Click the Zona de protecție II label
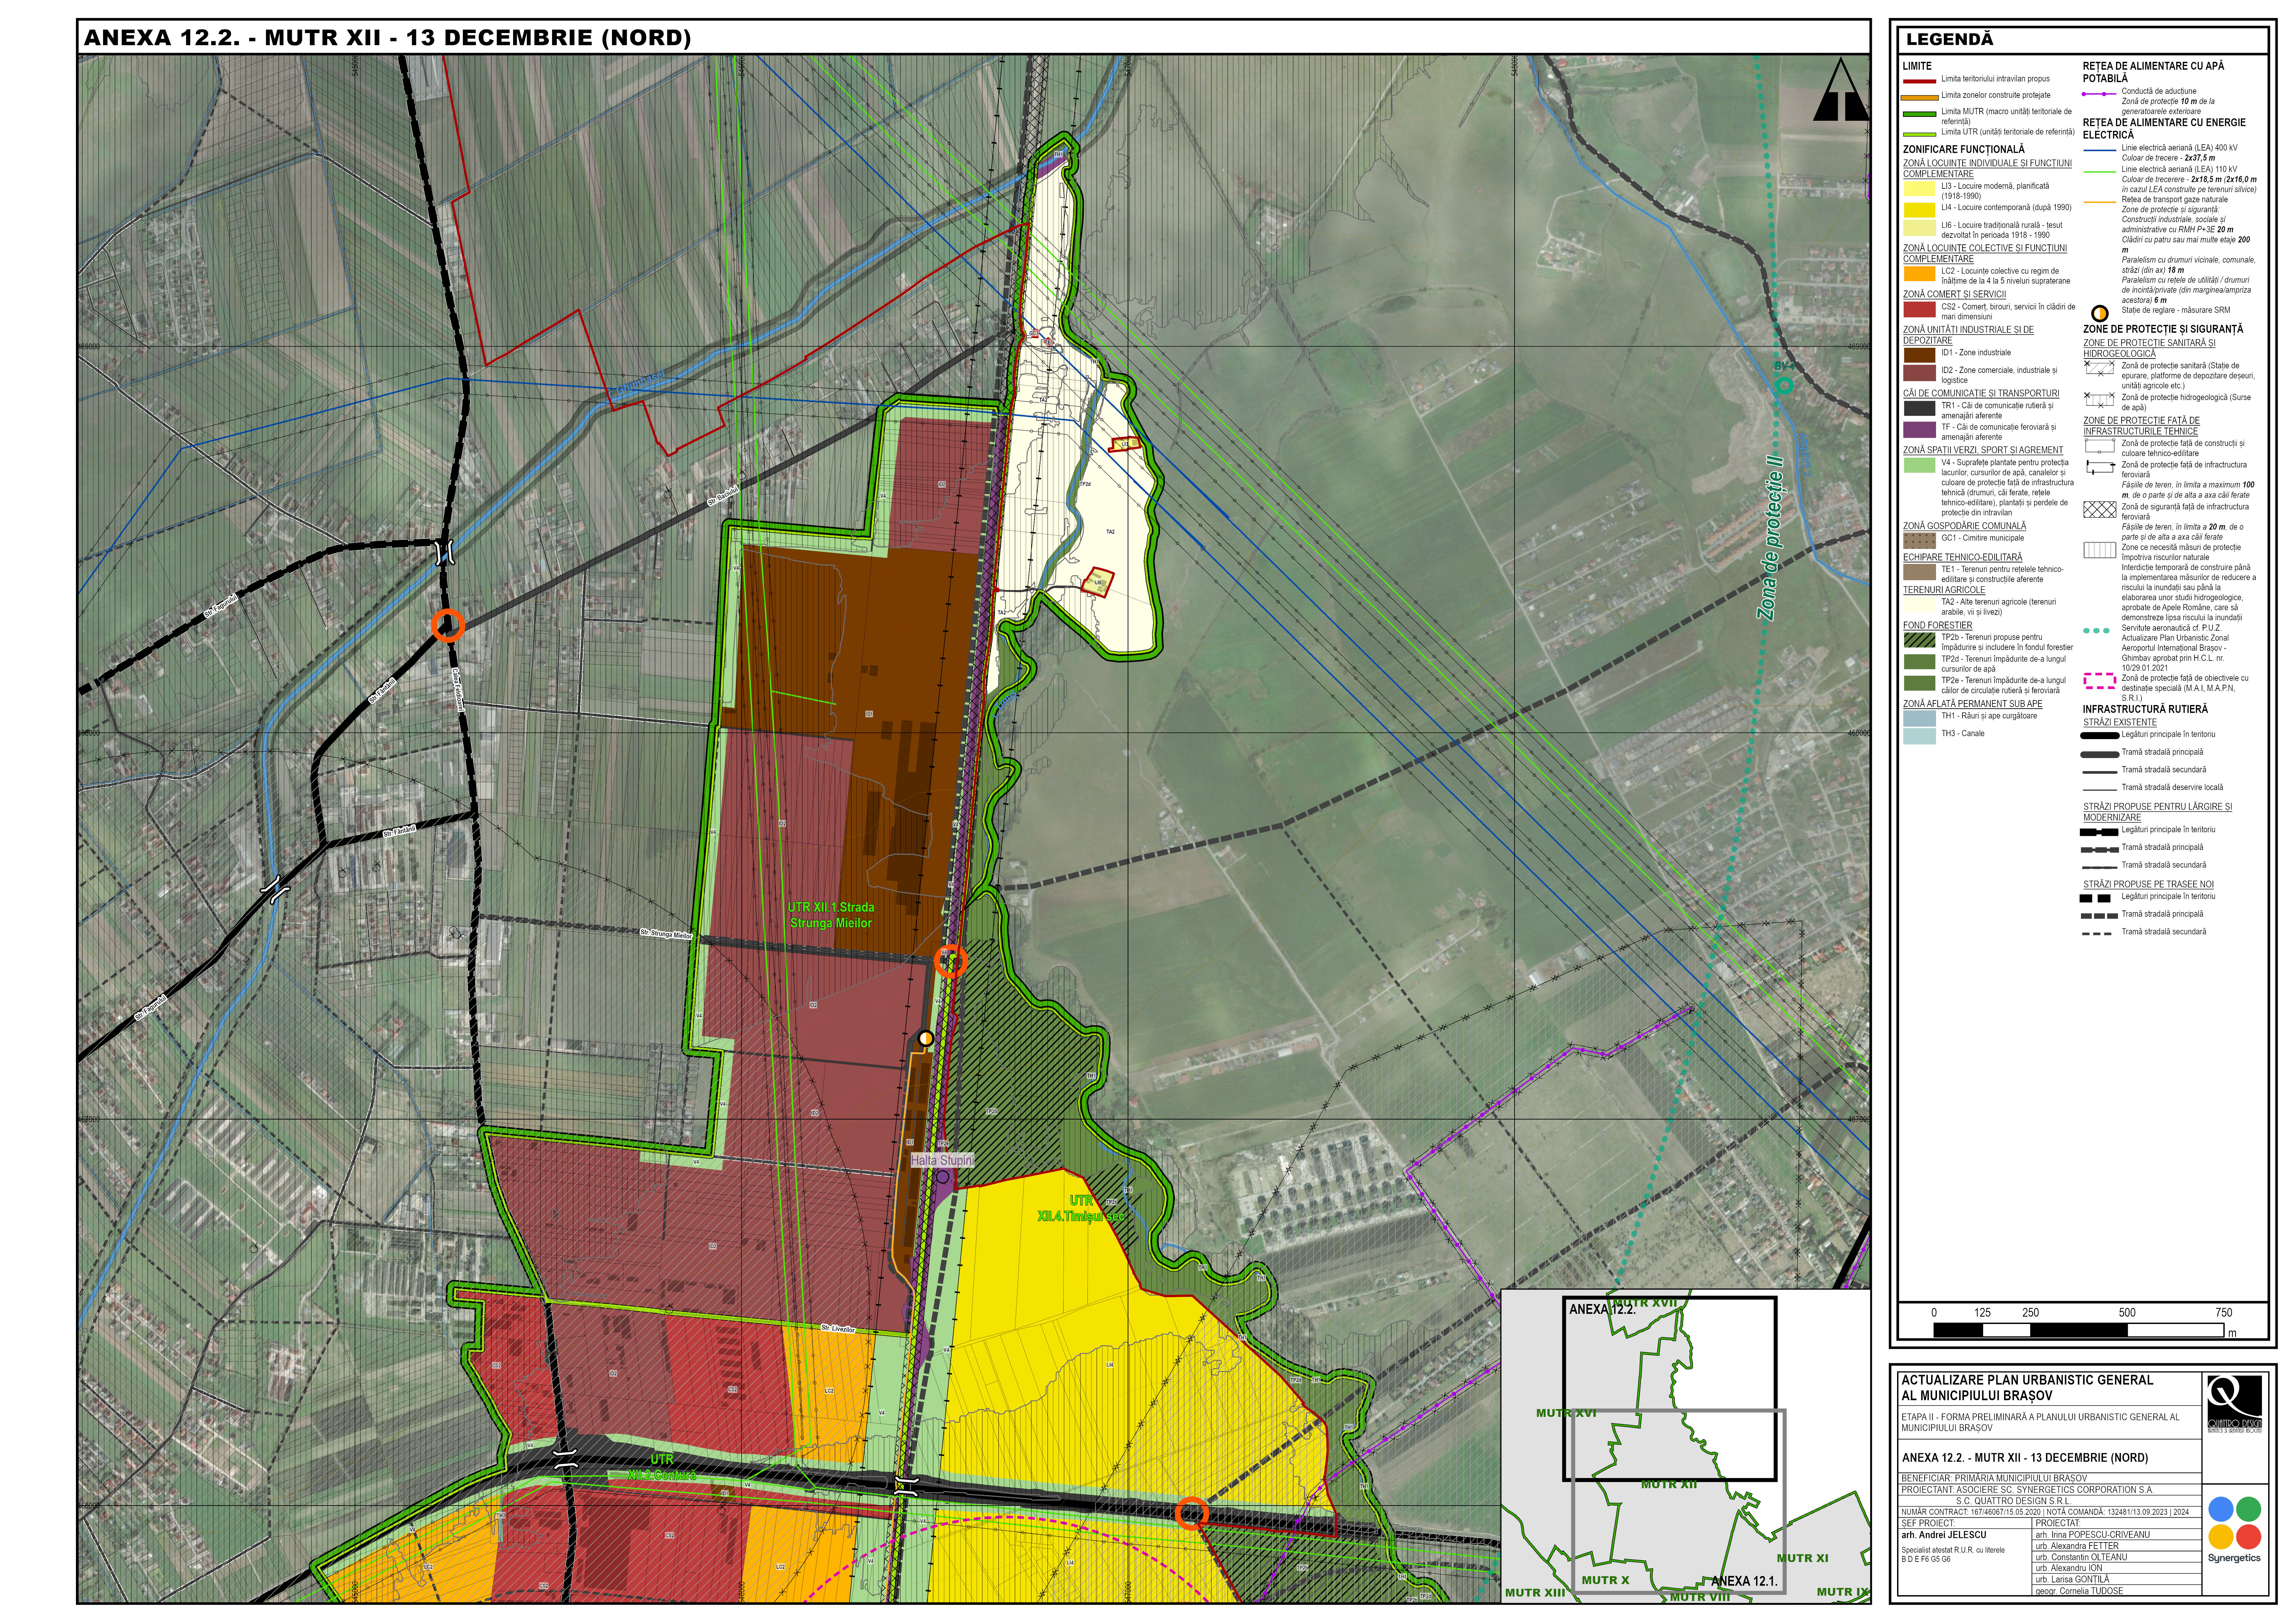Viewport: 2296px width, 1623px height. pos(1771,538)
